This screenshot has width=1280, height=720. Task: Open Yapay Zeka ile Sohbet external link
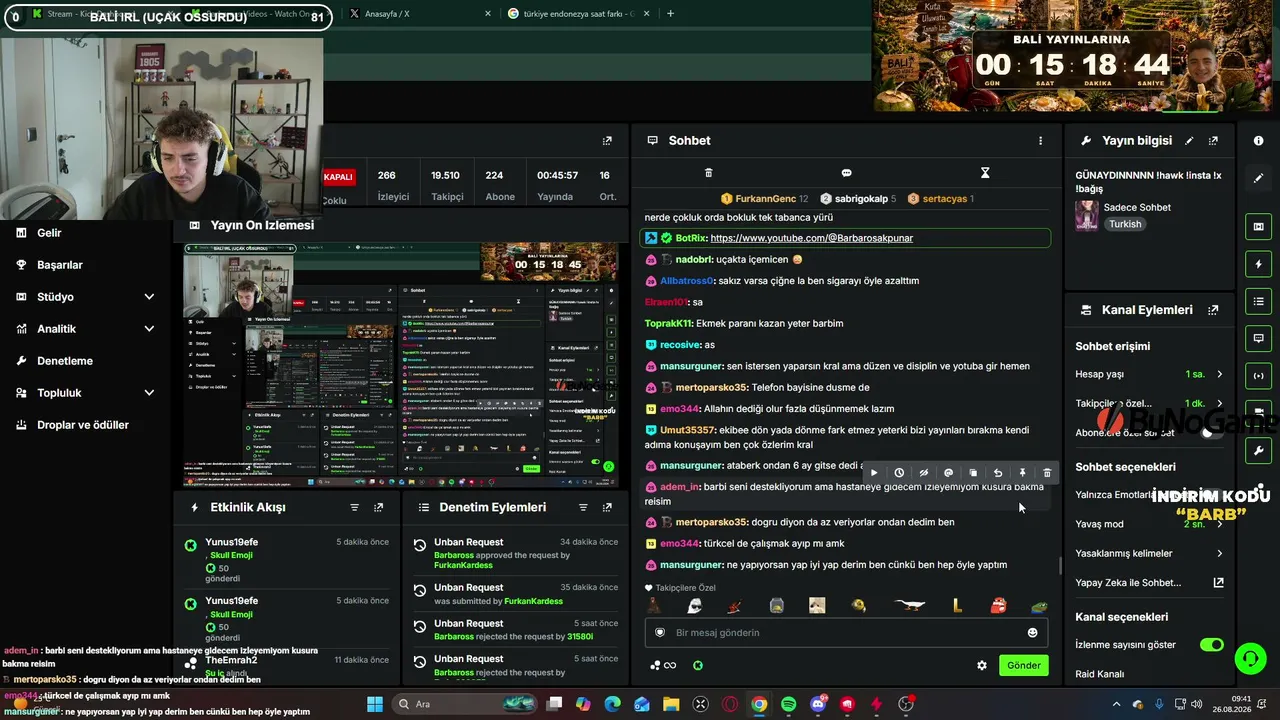1219,583
